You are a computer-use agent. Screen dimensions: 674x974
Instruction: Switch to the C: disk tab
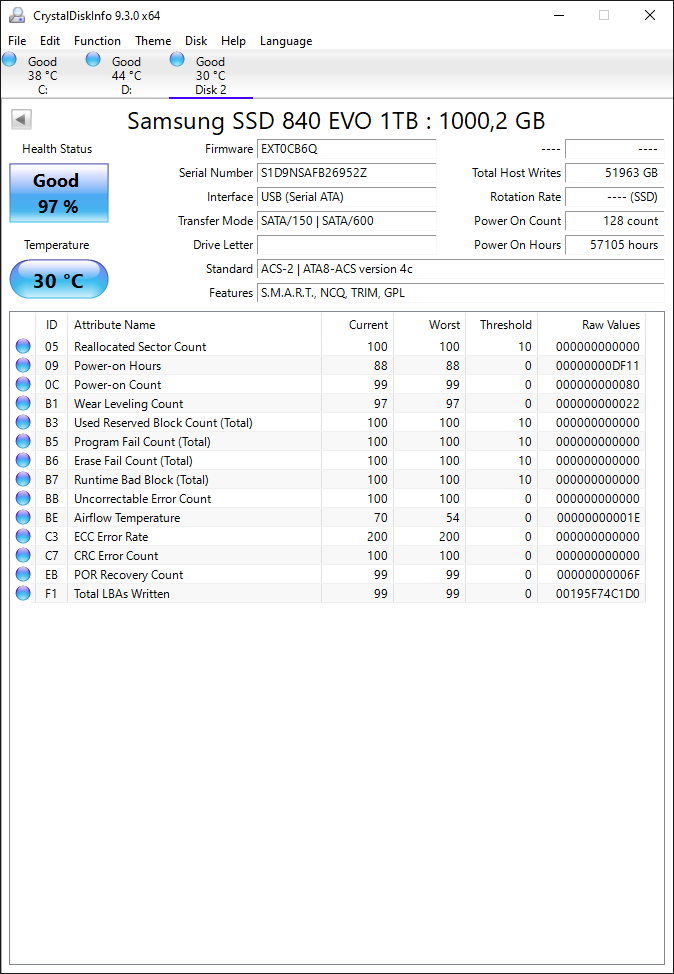click(x=42, y=75)
